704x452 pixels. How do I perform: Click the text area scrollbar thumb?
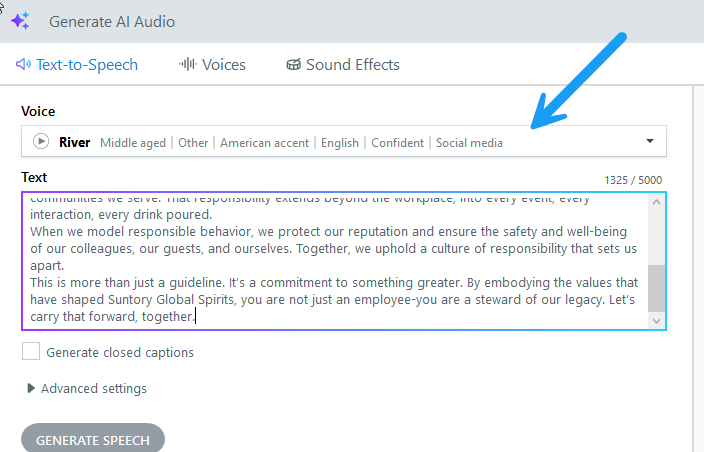(655, 288)
